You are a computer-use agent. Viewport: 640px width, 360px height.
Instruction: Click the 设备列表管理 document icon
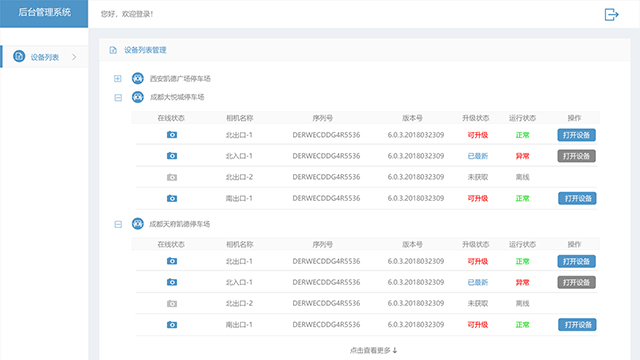pyautogui.click(x=113, y=50)
